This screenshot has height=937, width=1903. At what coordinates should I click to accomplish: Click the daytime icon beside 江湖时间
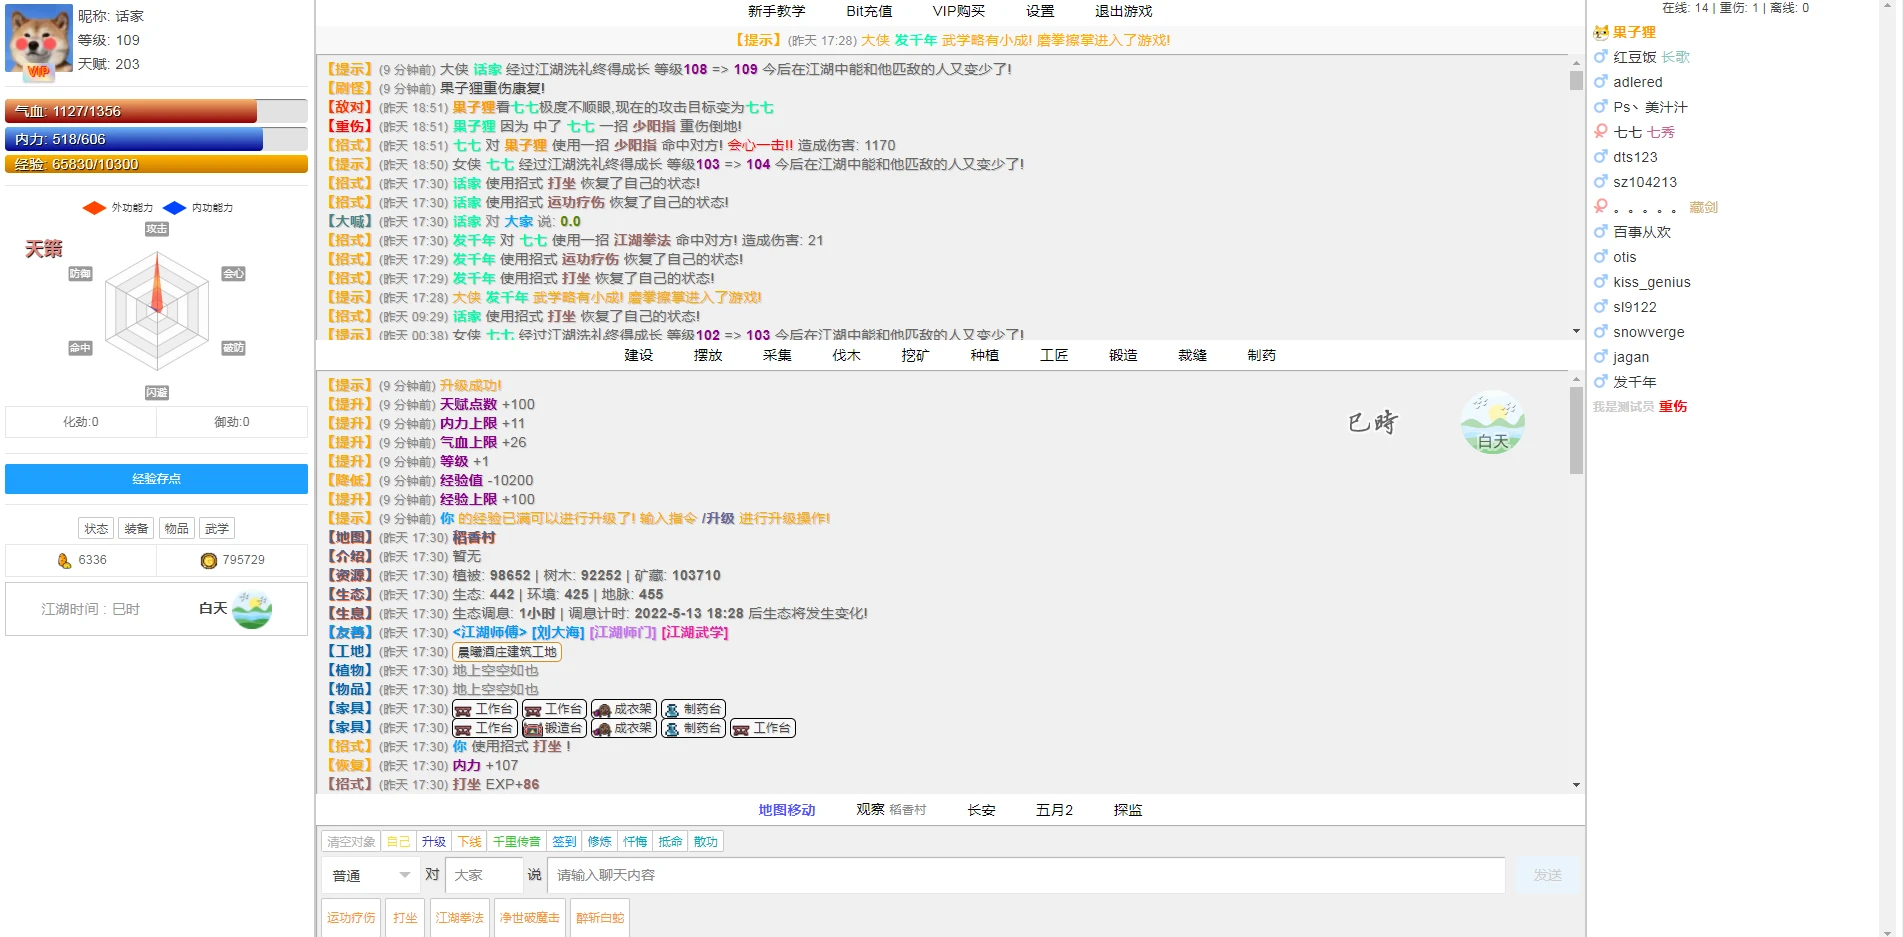(252, 609)
